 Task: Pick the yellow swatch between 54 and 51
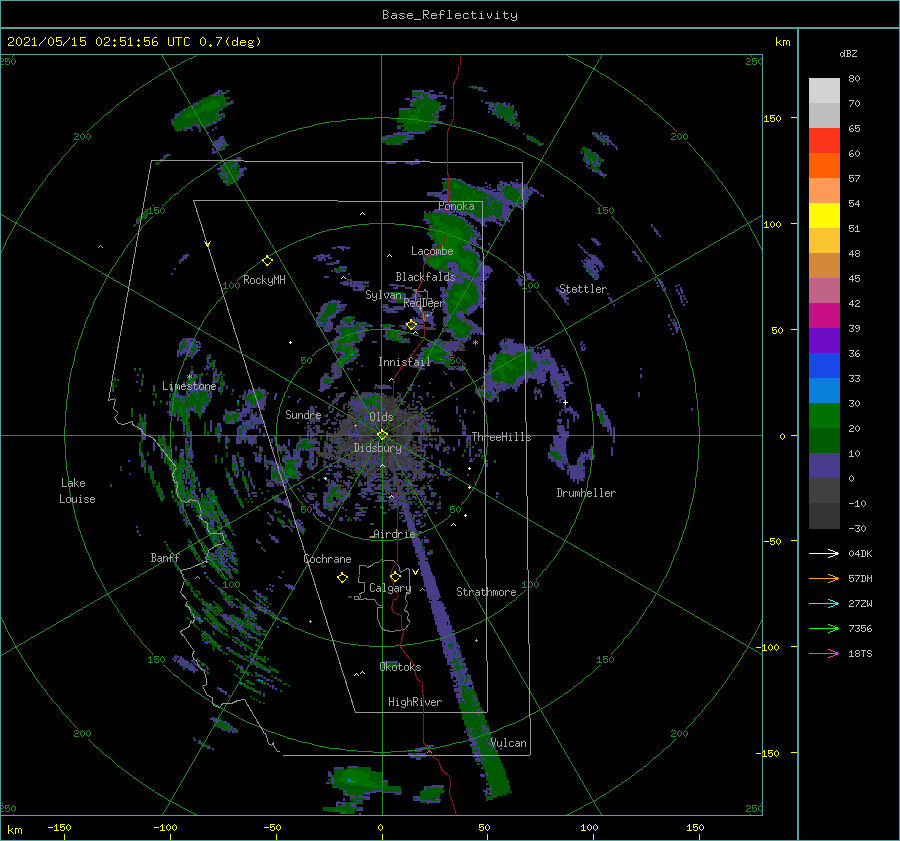(824, 216)
